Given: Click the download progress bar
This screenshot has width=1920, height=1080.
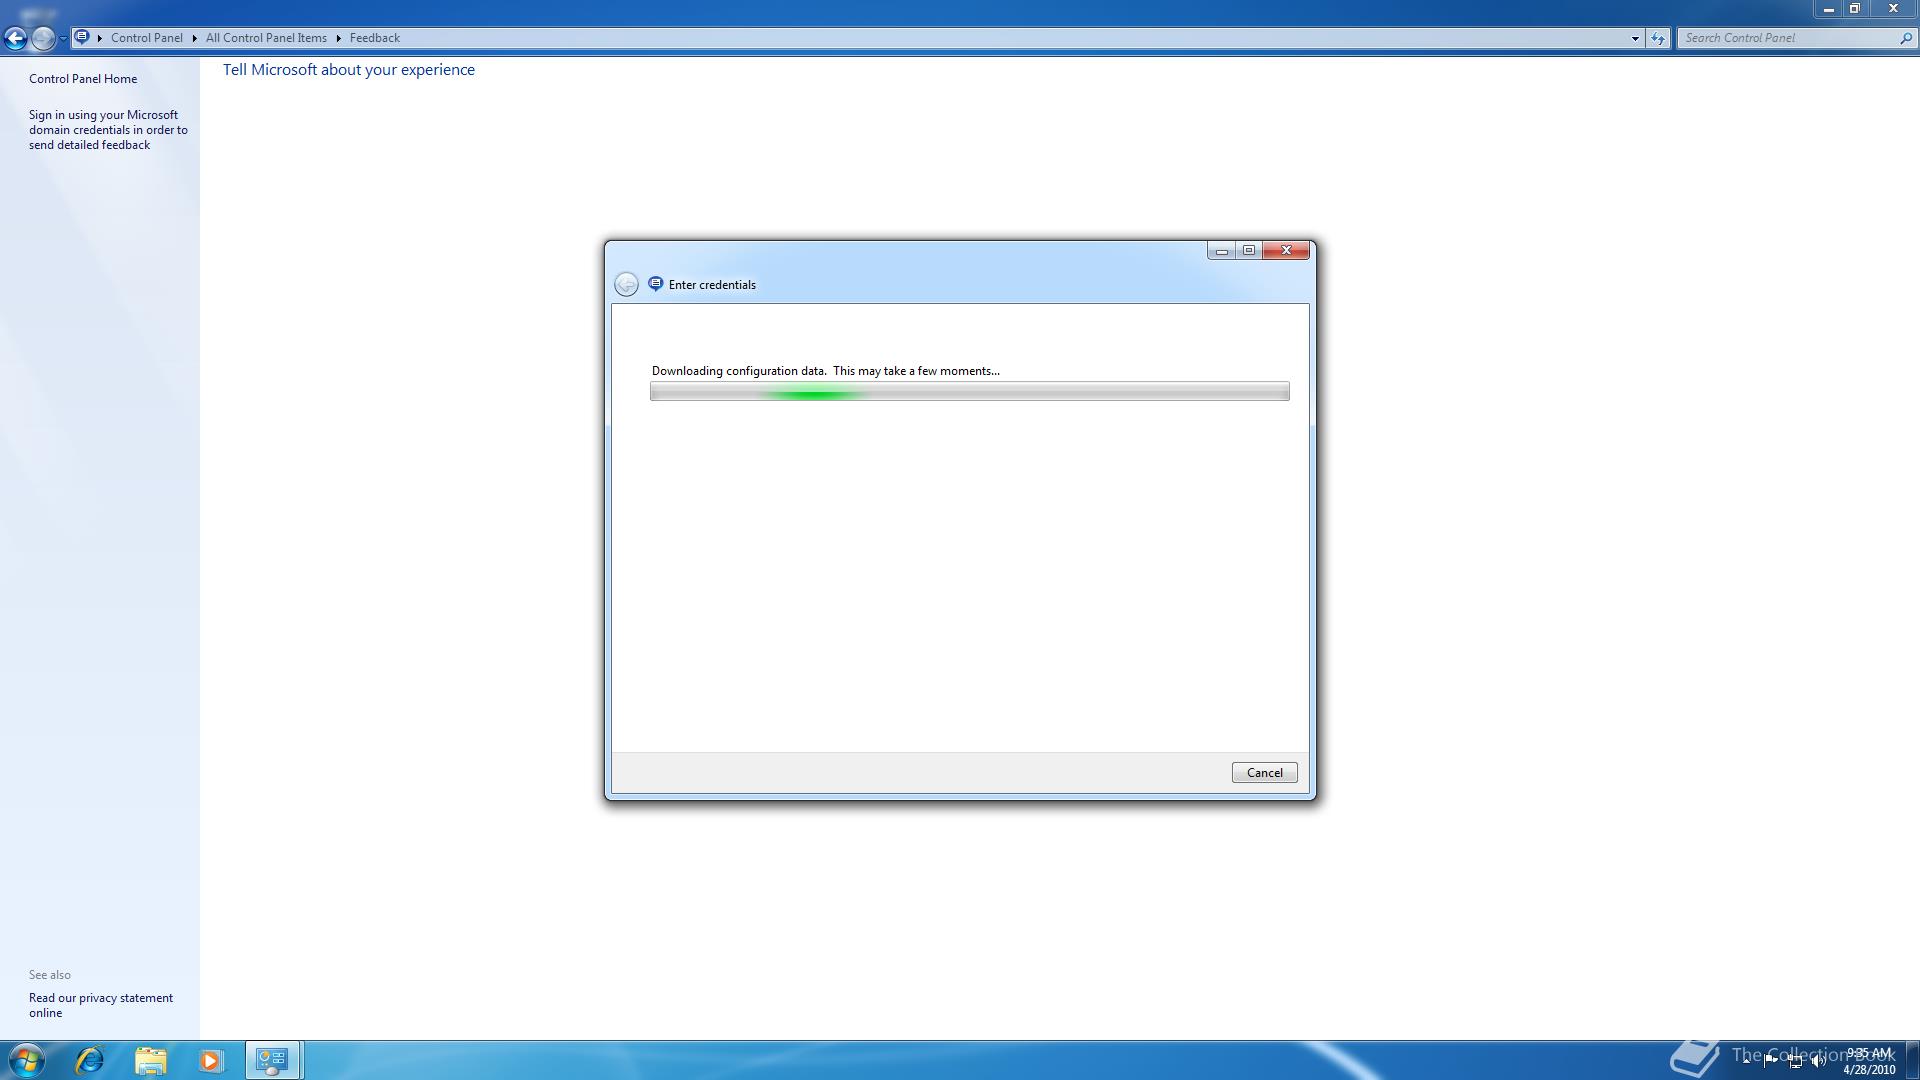Looking at the screenshot, I should point(969,391).
